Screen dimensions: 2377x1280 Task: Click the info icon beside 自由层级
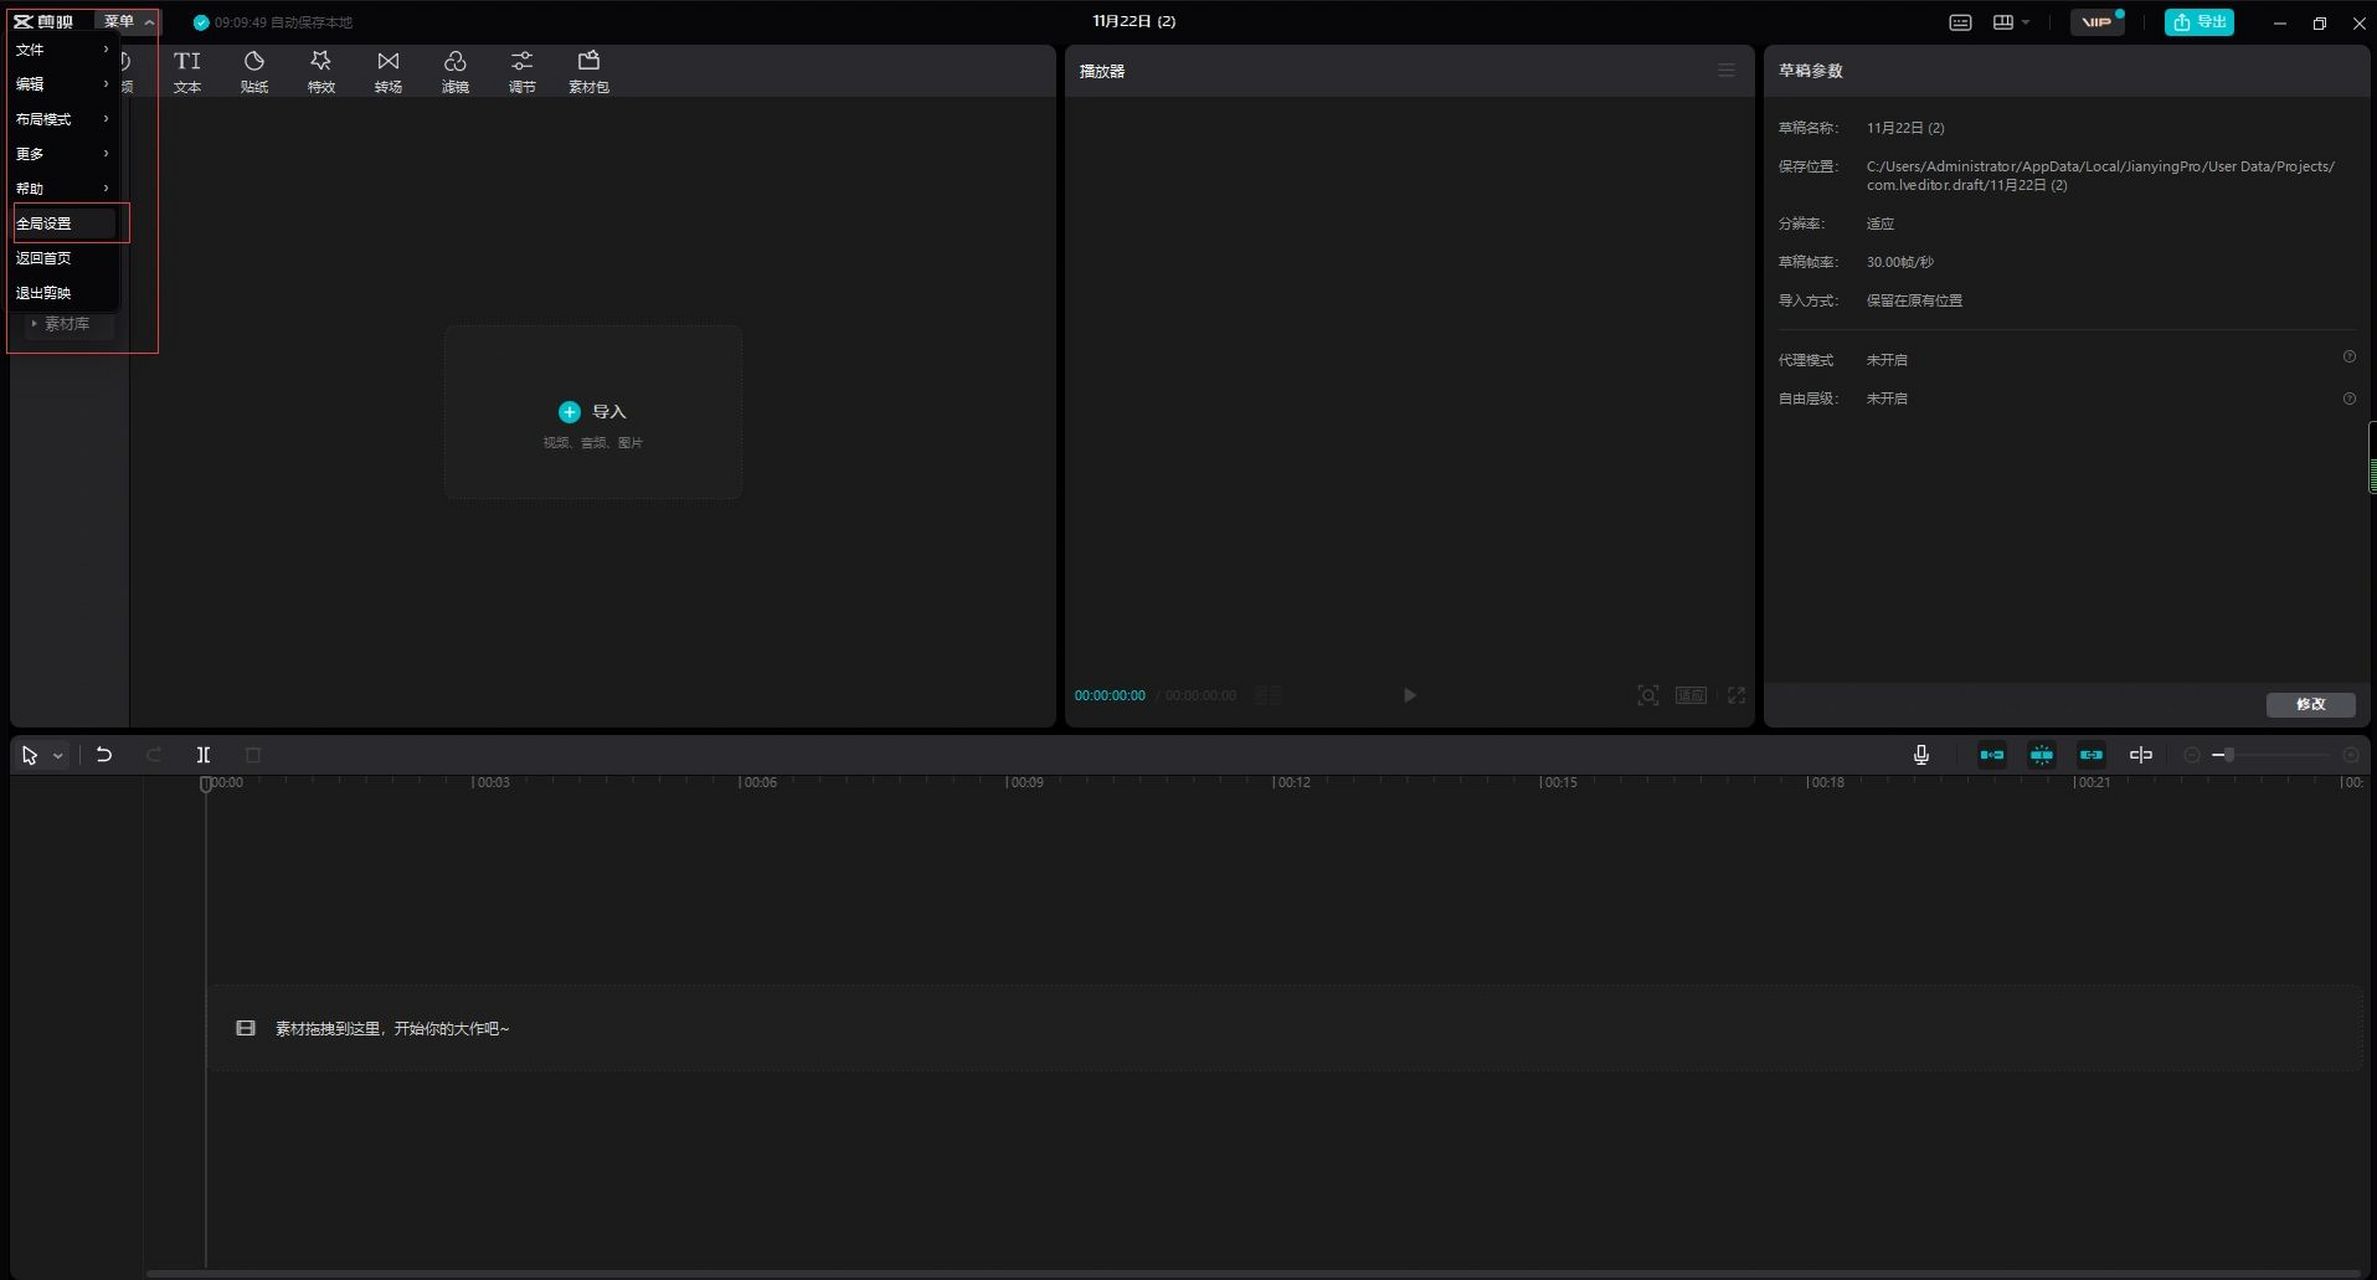(x=2349, y=399)
